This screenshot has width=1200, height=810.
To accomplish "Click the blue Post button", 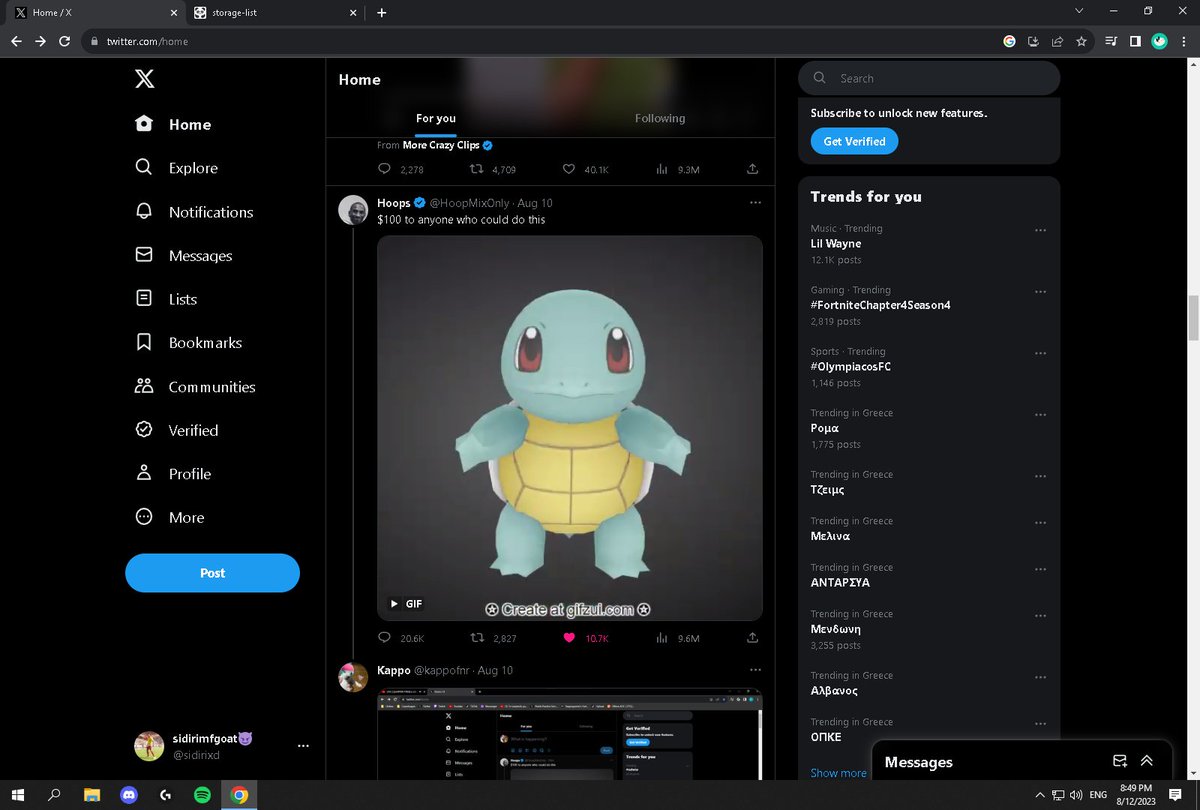I will pos(212,573).
